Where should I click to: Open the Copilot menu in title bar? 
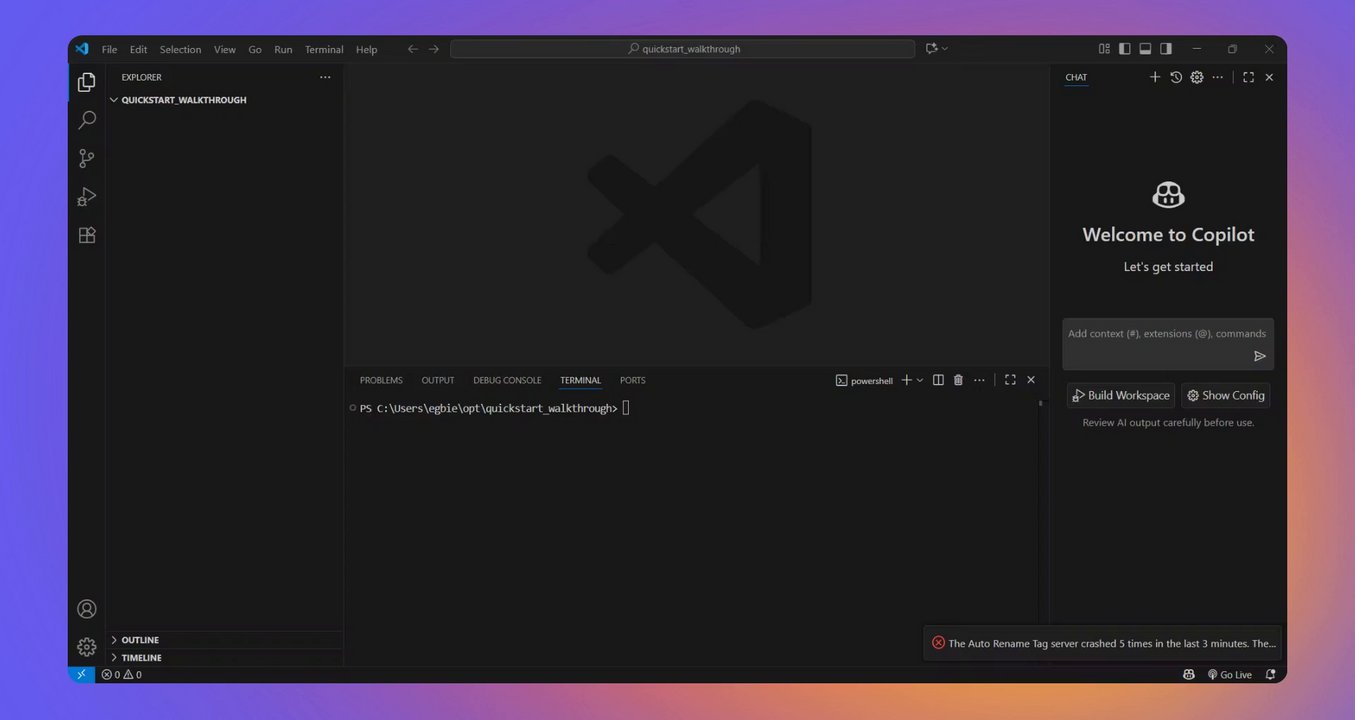click(x=937, y=49)
